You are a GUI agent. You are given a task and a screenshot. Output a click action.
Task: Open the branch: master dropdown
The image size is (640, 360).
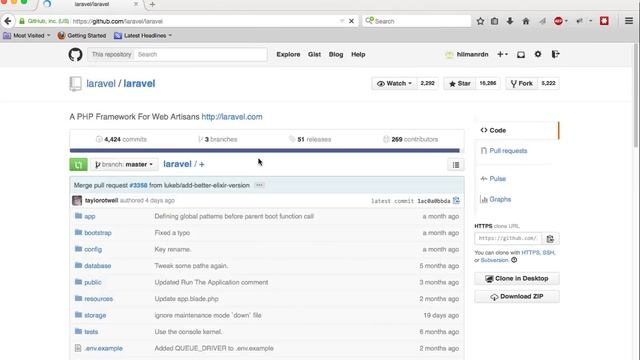124,164
